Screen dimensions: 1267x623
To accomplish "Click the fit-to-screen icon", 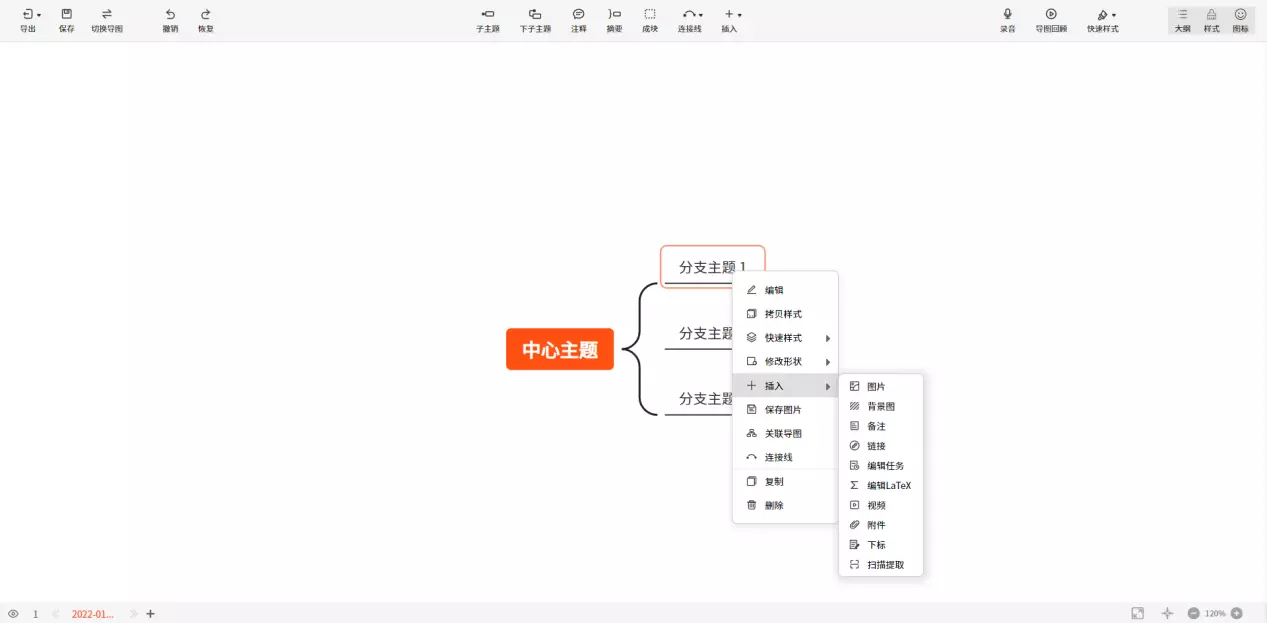I will [x=1138, y=613].
